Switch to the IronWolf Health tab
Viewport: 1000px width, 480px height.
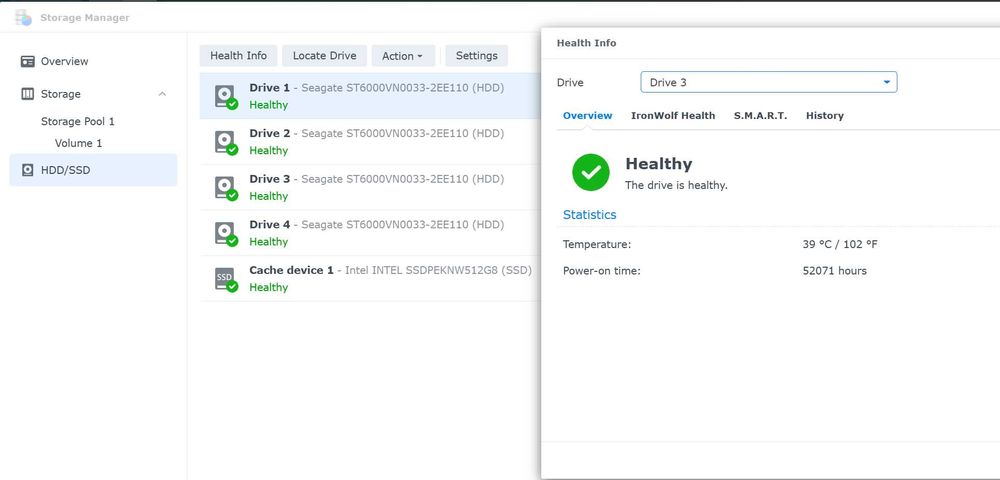pyautogui.click(x=673, y=115)
